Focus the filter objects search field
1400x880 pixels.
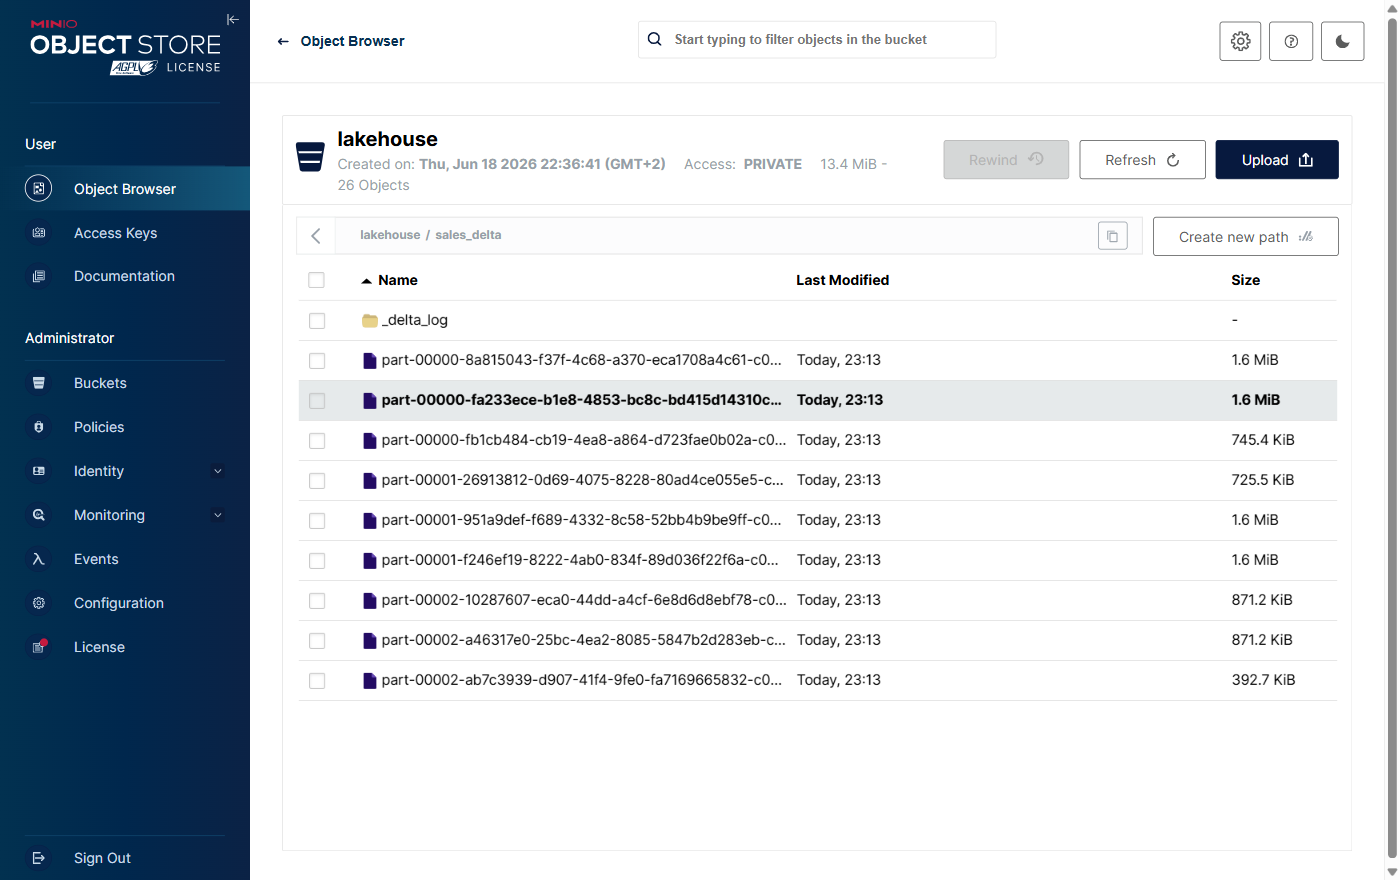click(x=817, y=39)
